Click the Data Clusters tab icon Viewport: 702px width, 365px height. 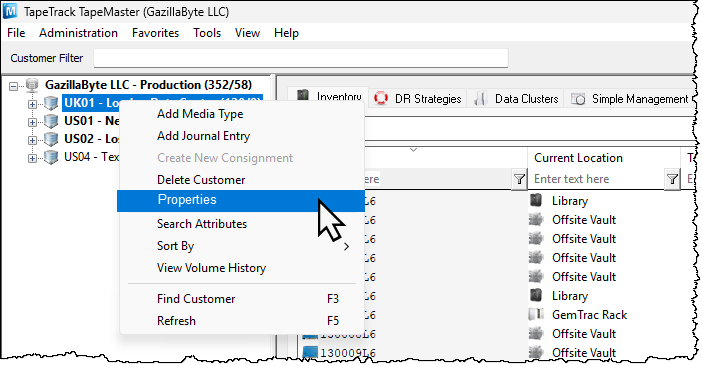pos(480,98)
